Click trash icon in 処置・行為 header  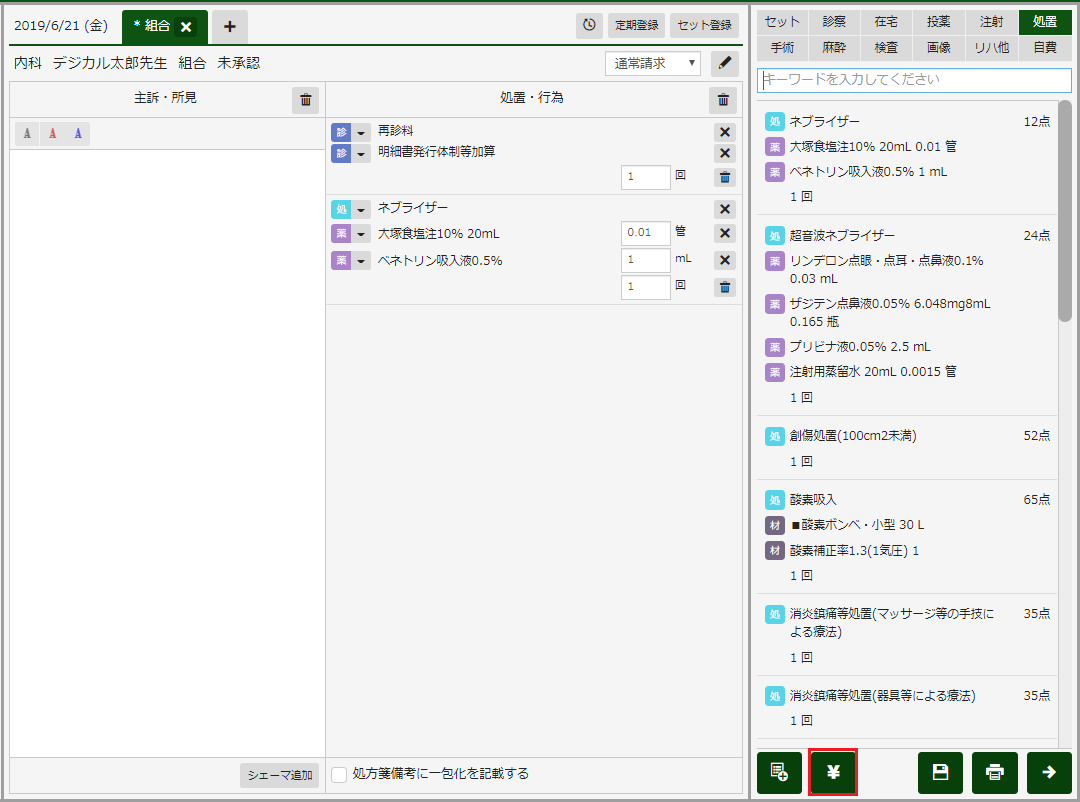(723, 100)
